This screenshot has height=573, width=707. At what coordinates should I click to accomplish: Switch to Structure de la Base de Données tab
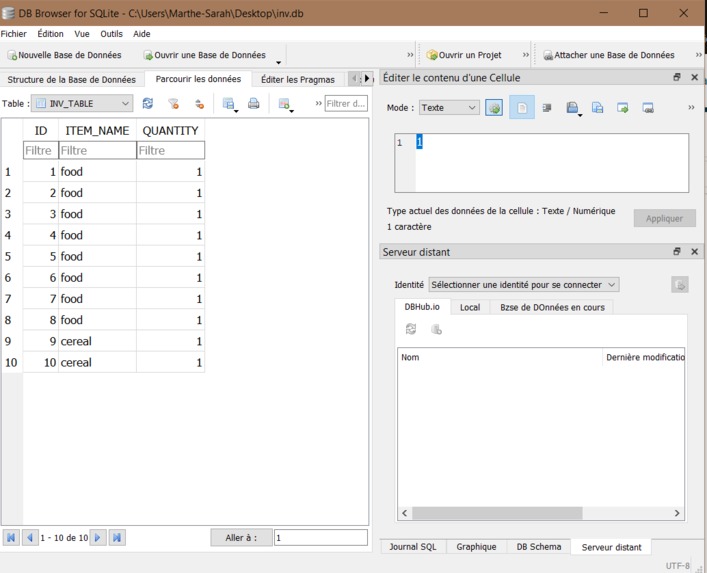[x=72, y=79]
